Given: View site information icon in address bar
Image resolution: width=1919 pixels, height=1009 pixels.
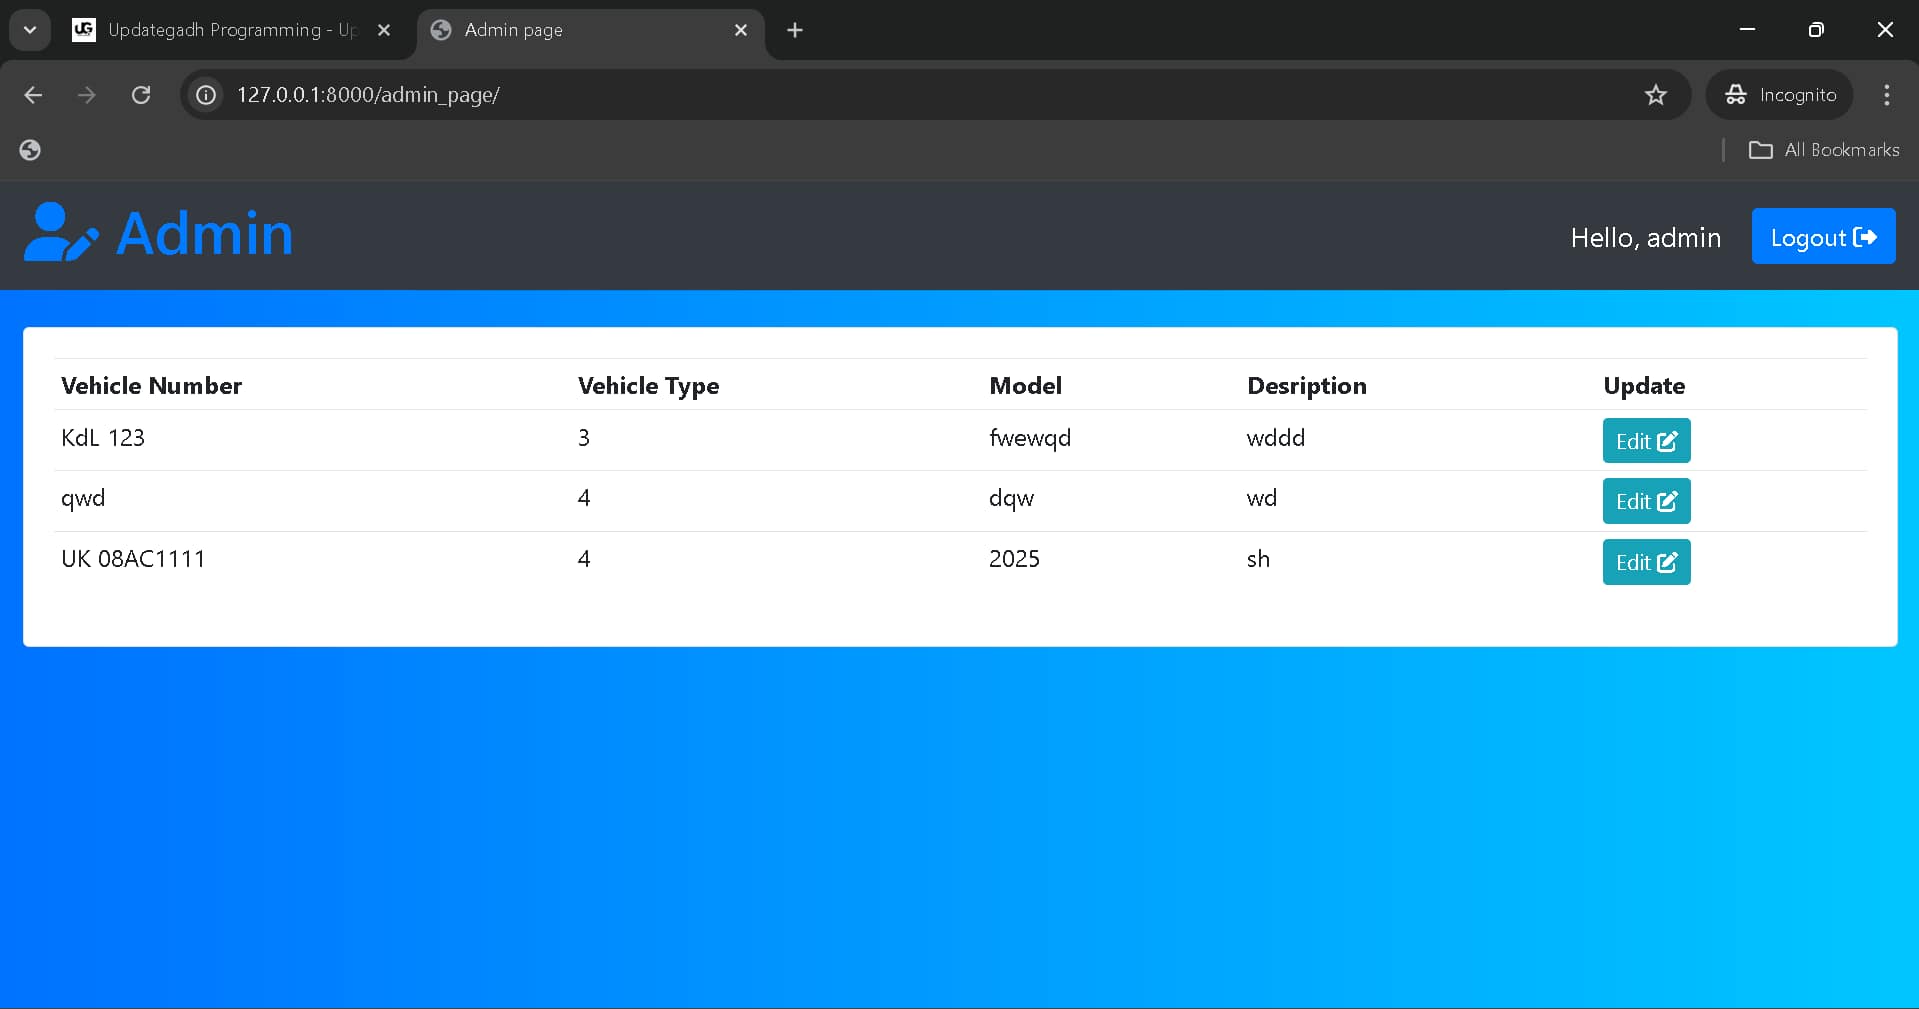Looking at the screenshot, I should [206, 95].
